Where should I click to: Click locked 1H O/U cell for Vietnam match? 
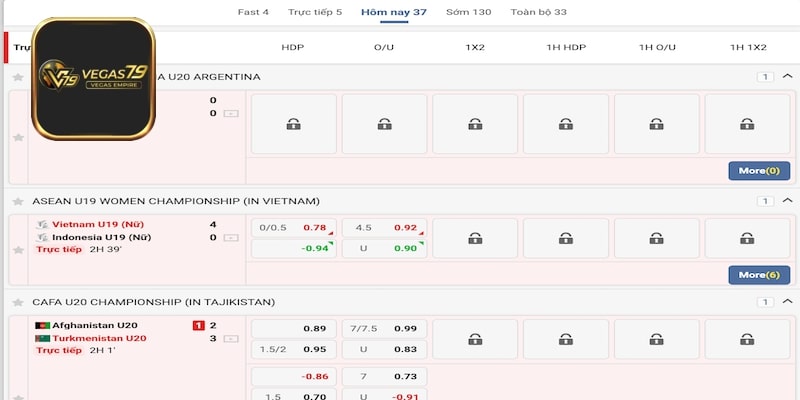coord(656,238)
